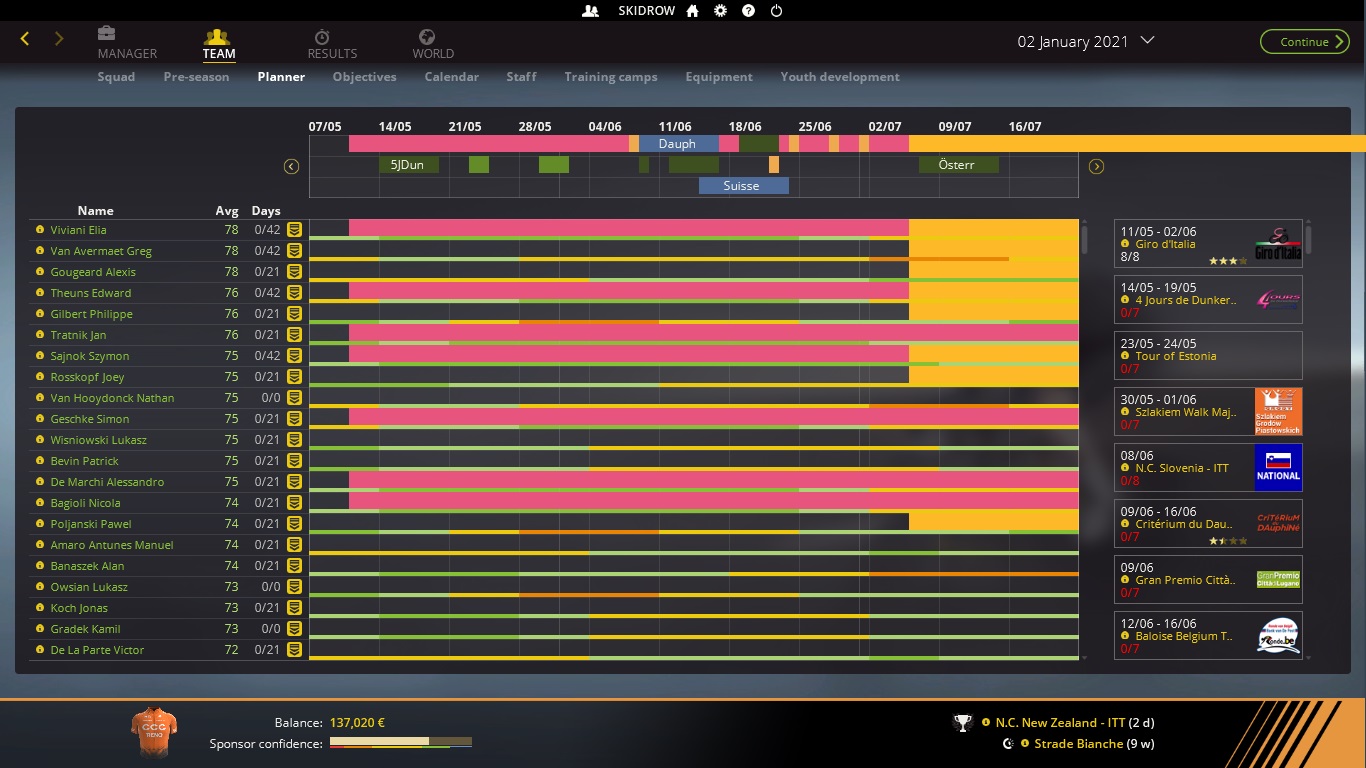
Task: Click the program icon beside Tratnik Jan
Action: 294,335
